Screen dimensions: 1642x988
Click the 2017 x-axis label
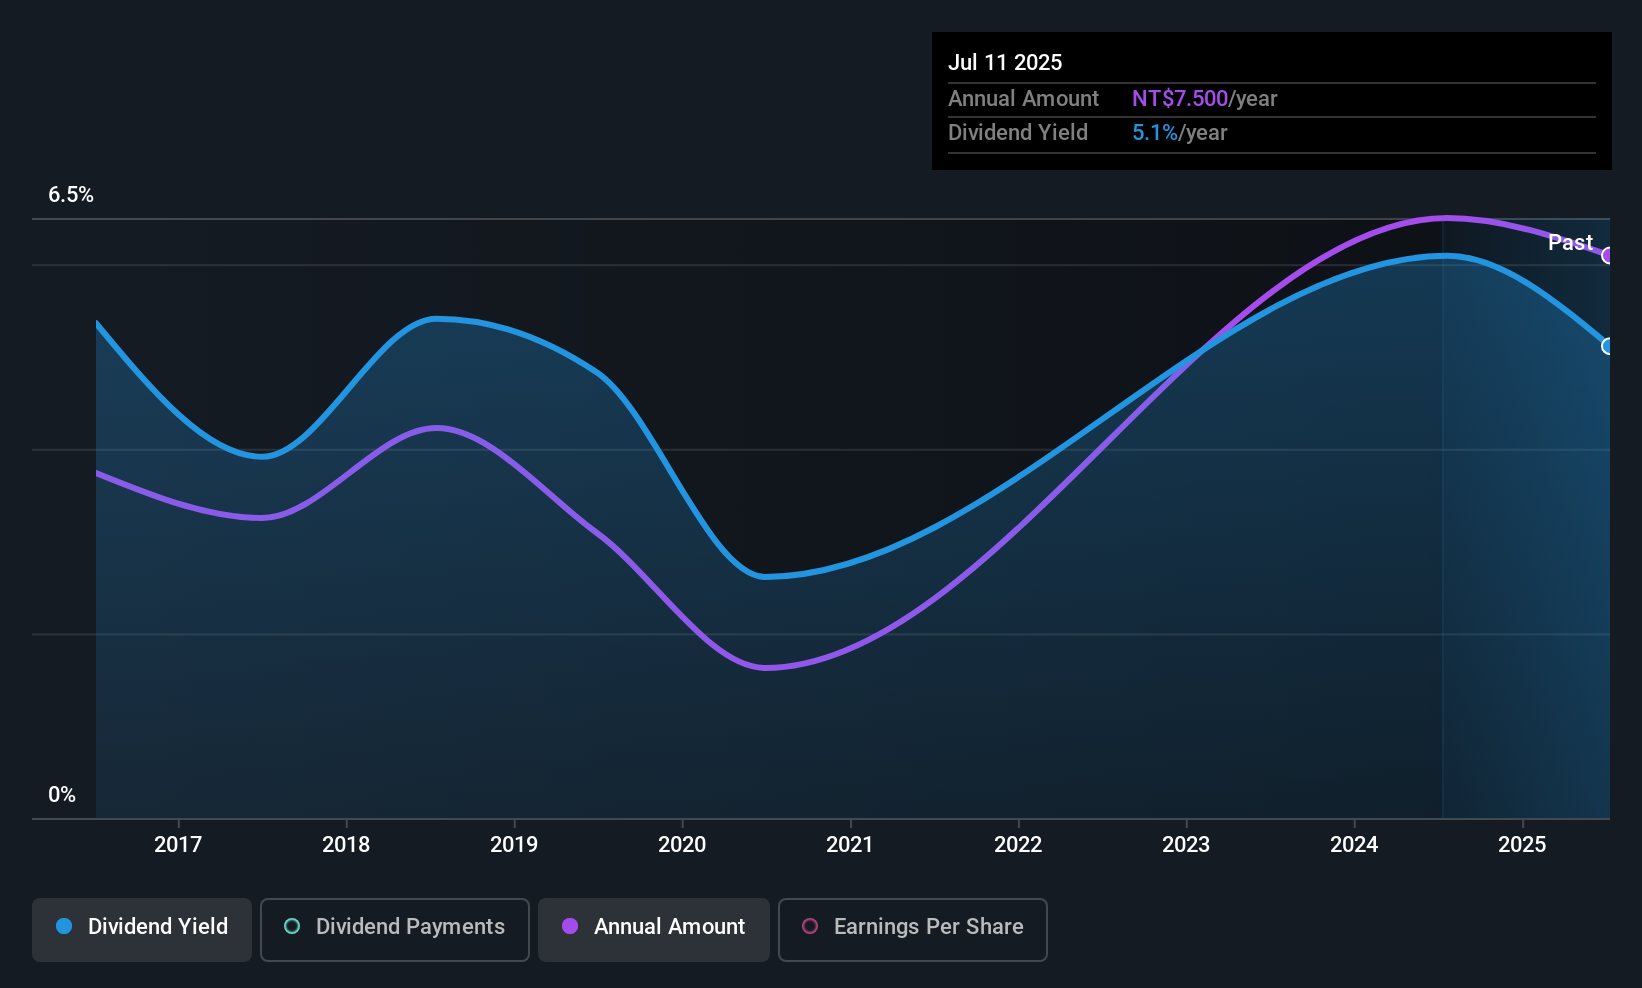pos(178,844)
